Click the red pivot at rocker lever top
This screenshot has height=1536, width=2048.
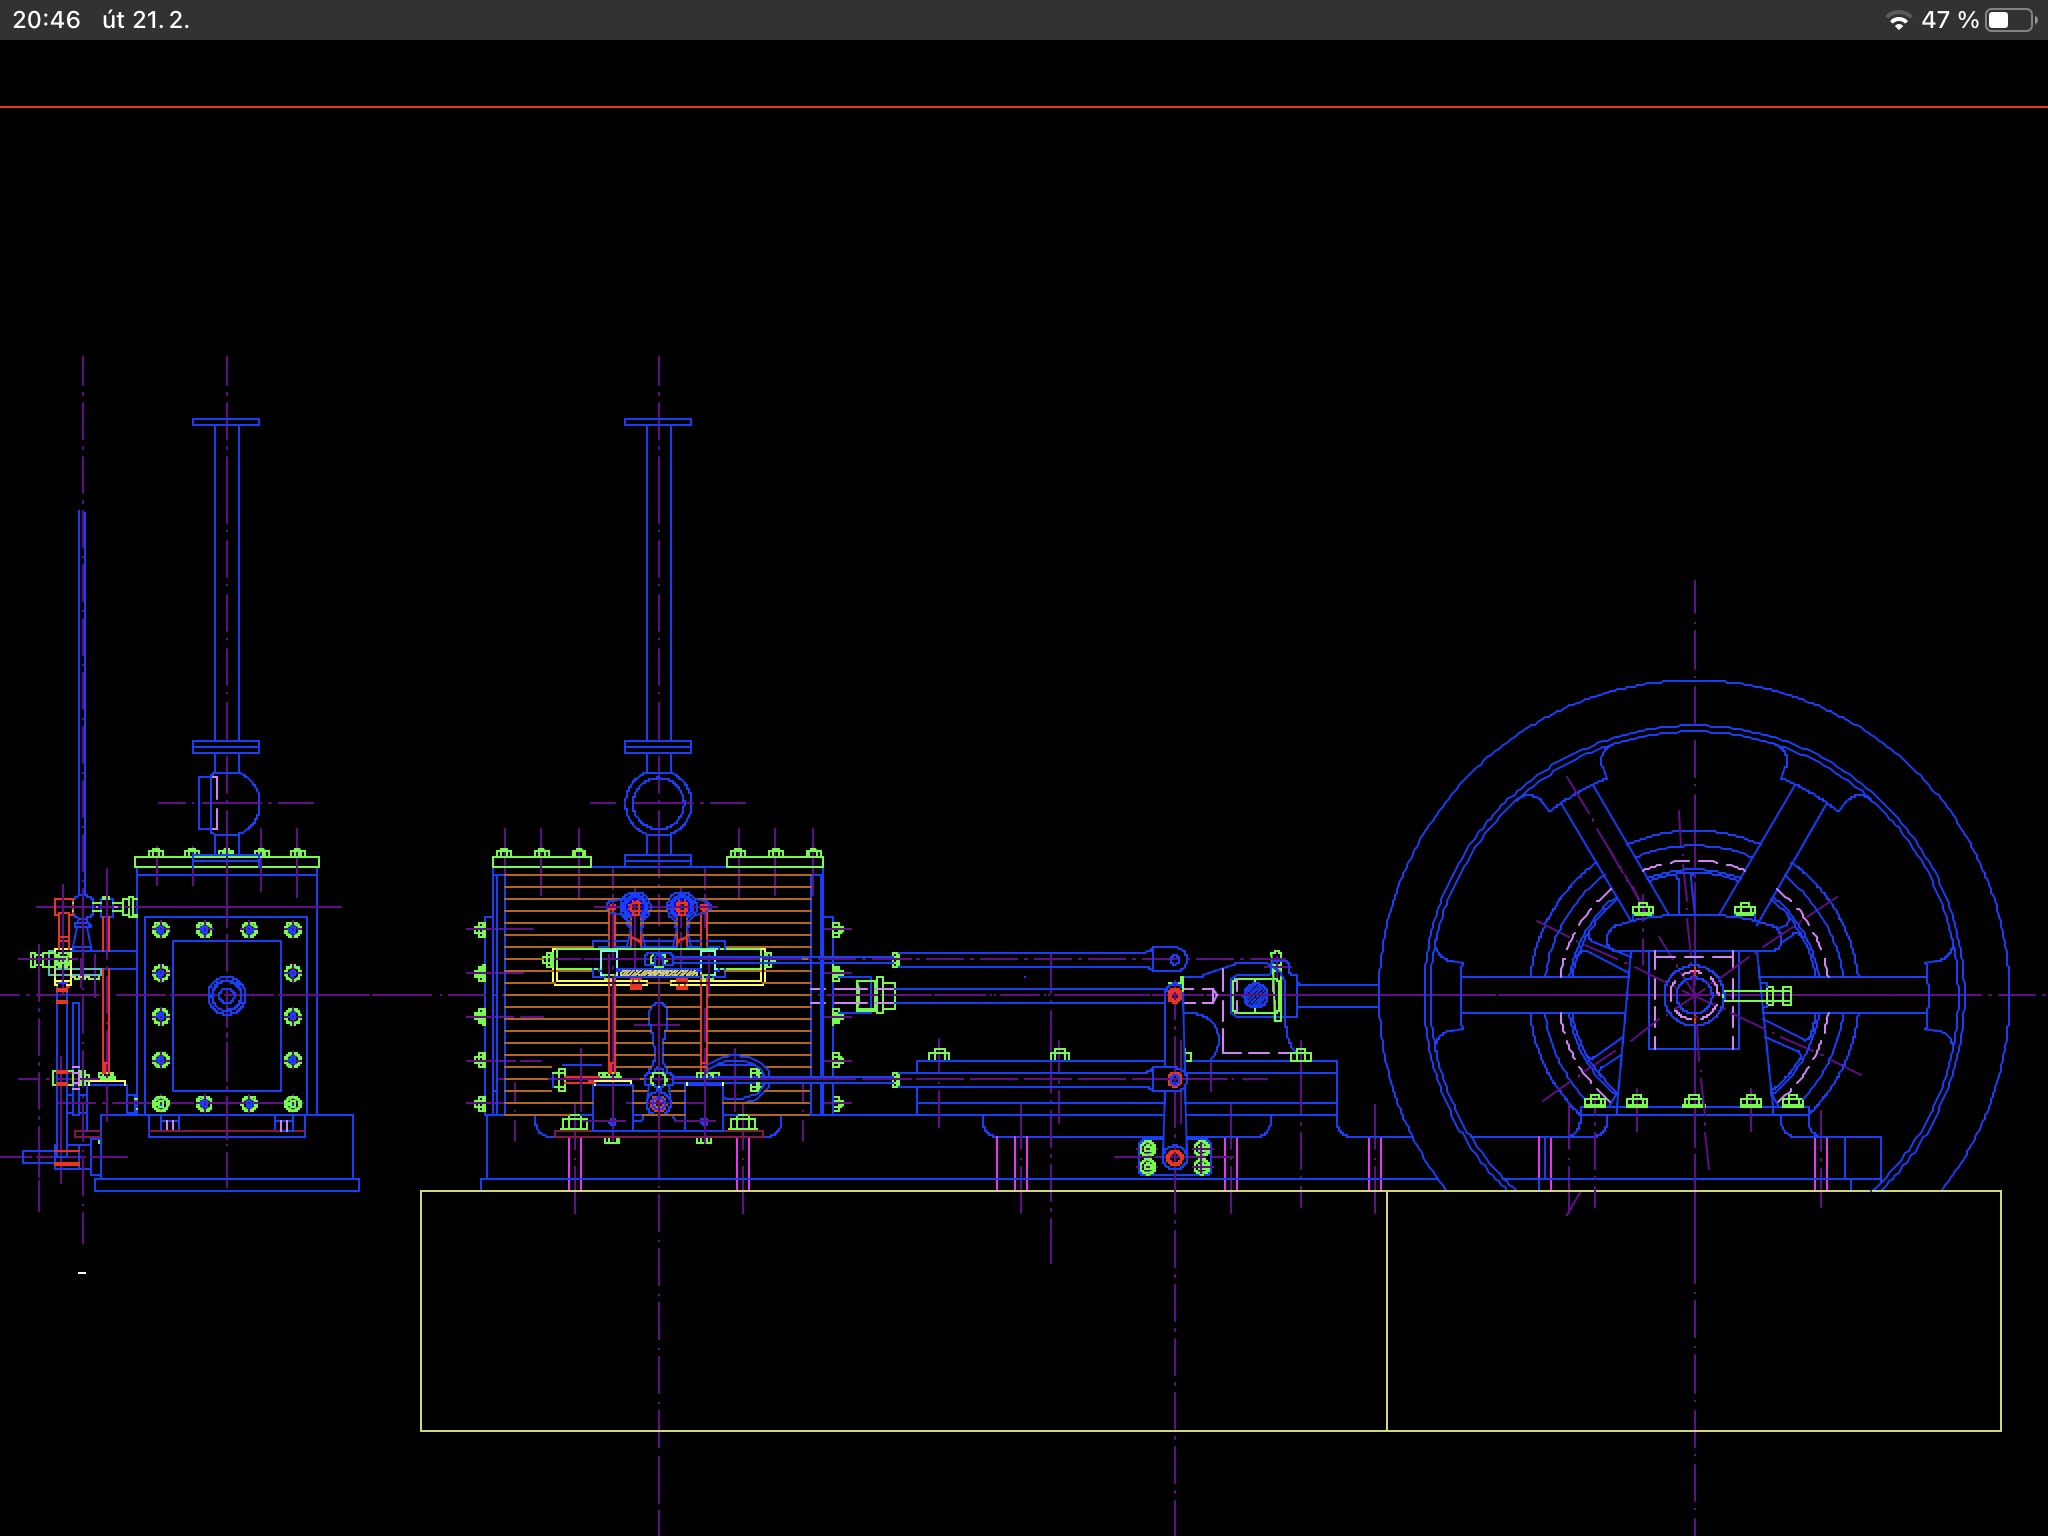tap(1175, 995)
